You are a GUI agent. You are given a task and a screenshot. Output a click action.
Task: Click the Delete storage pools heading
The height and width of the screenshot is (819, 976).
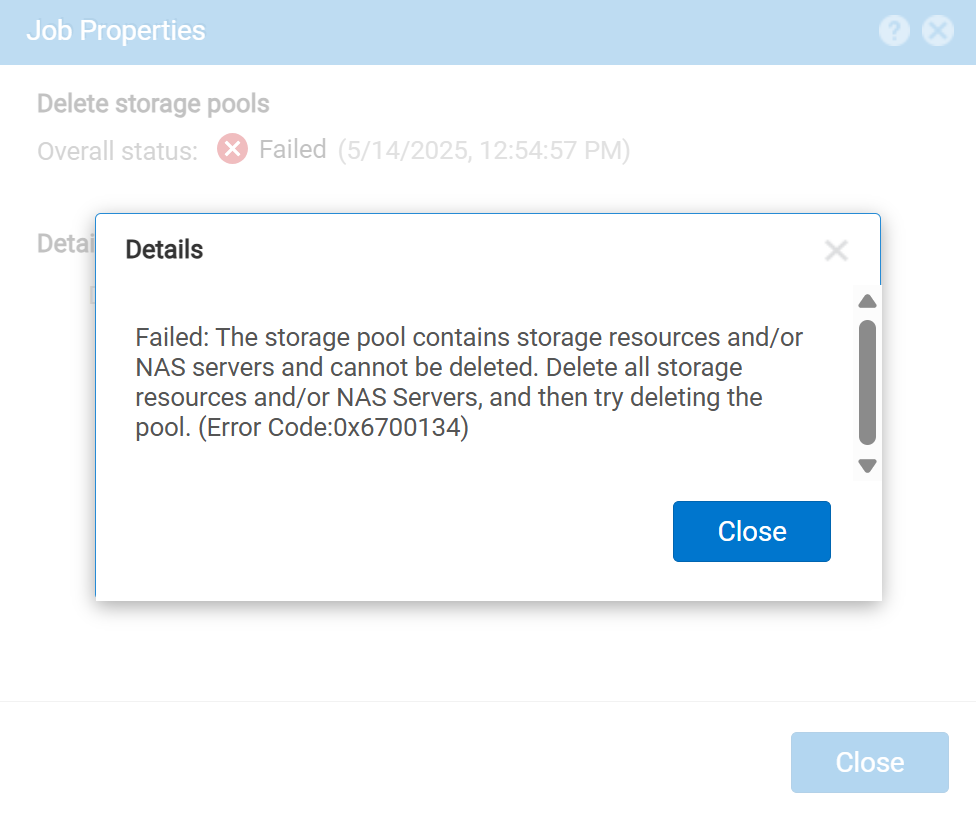[152, 103]
